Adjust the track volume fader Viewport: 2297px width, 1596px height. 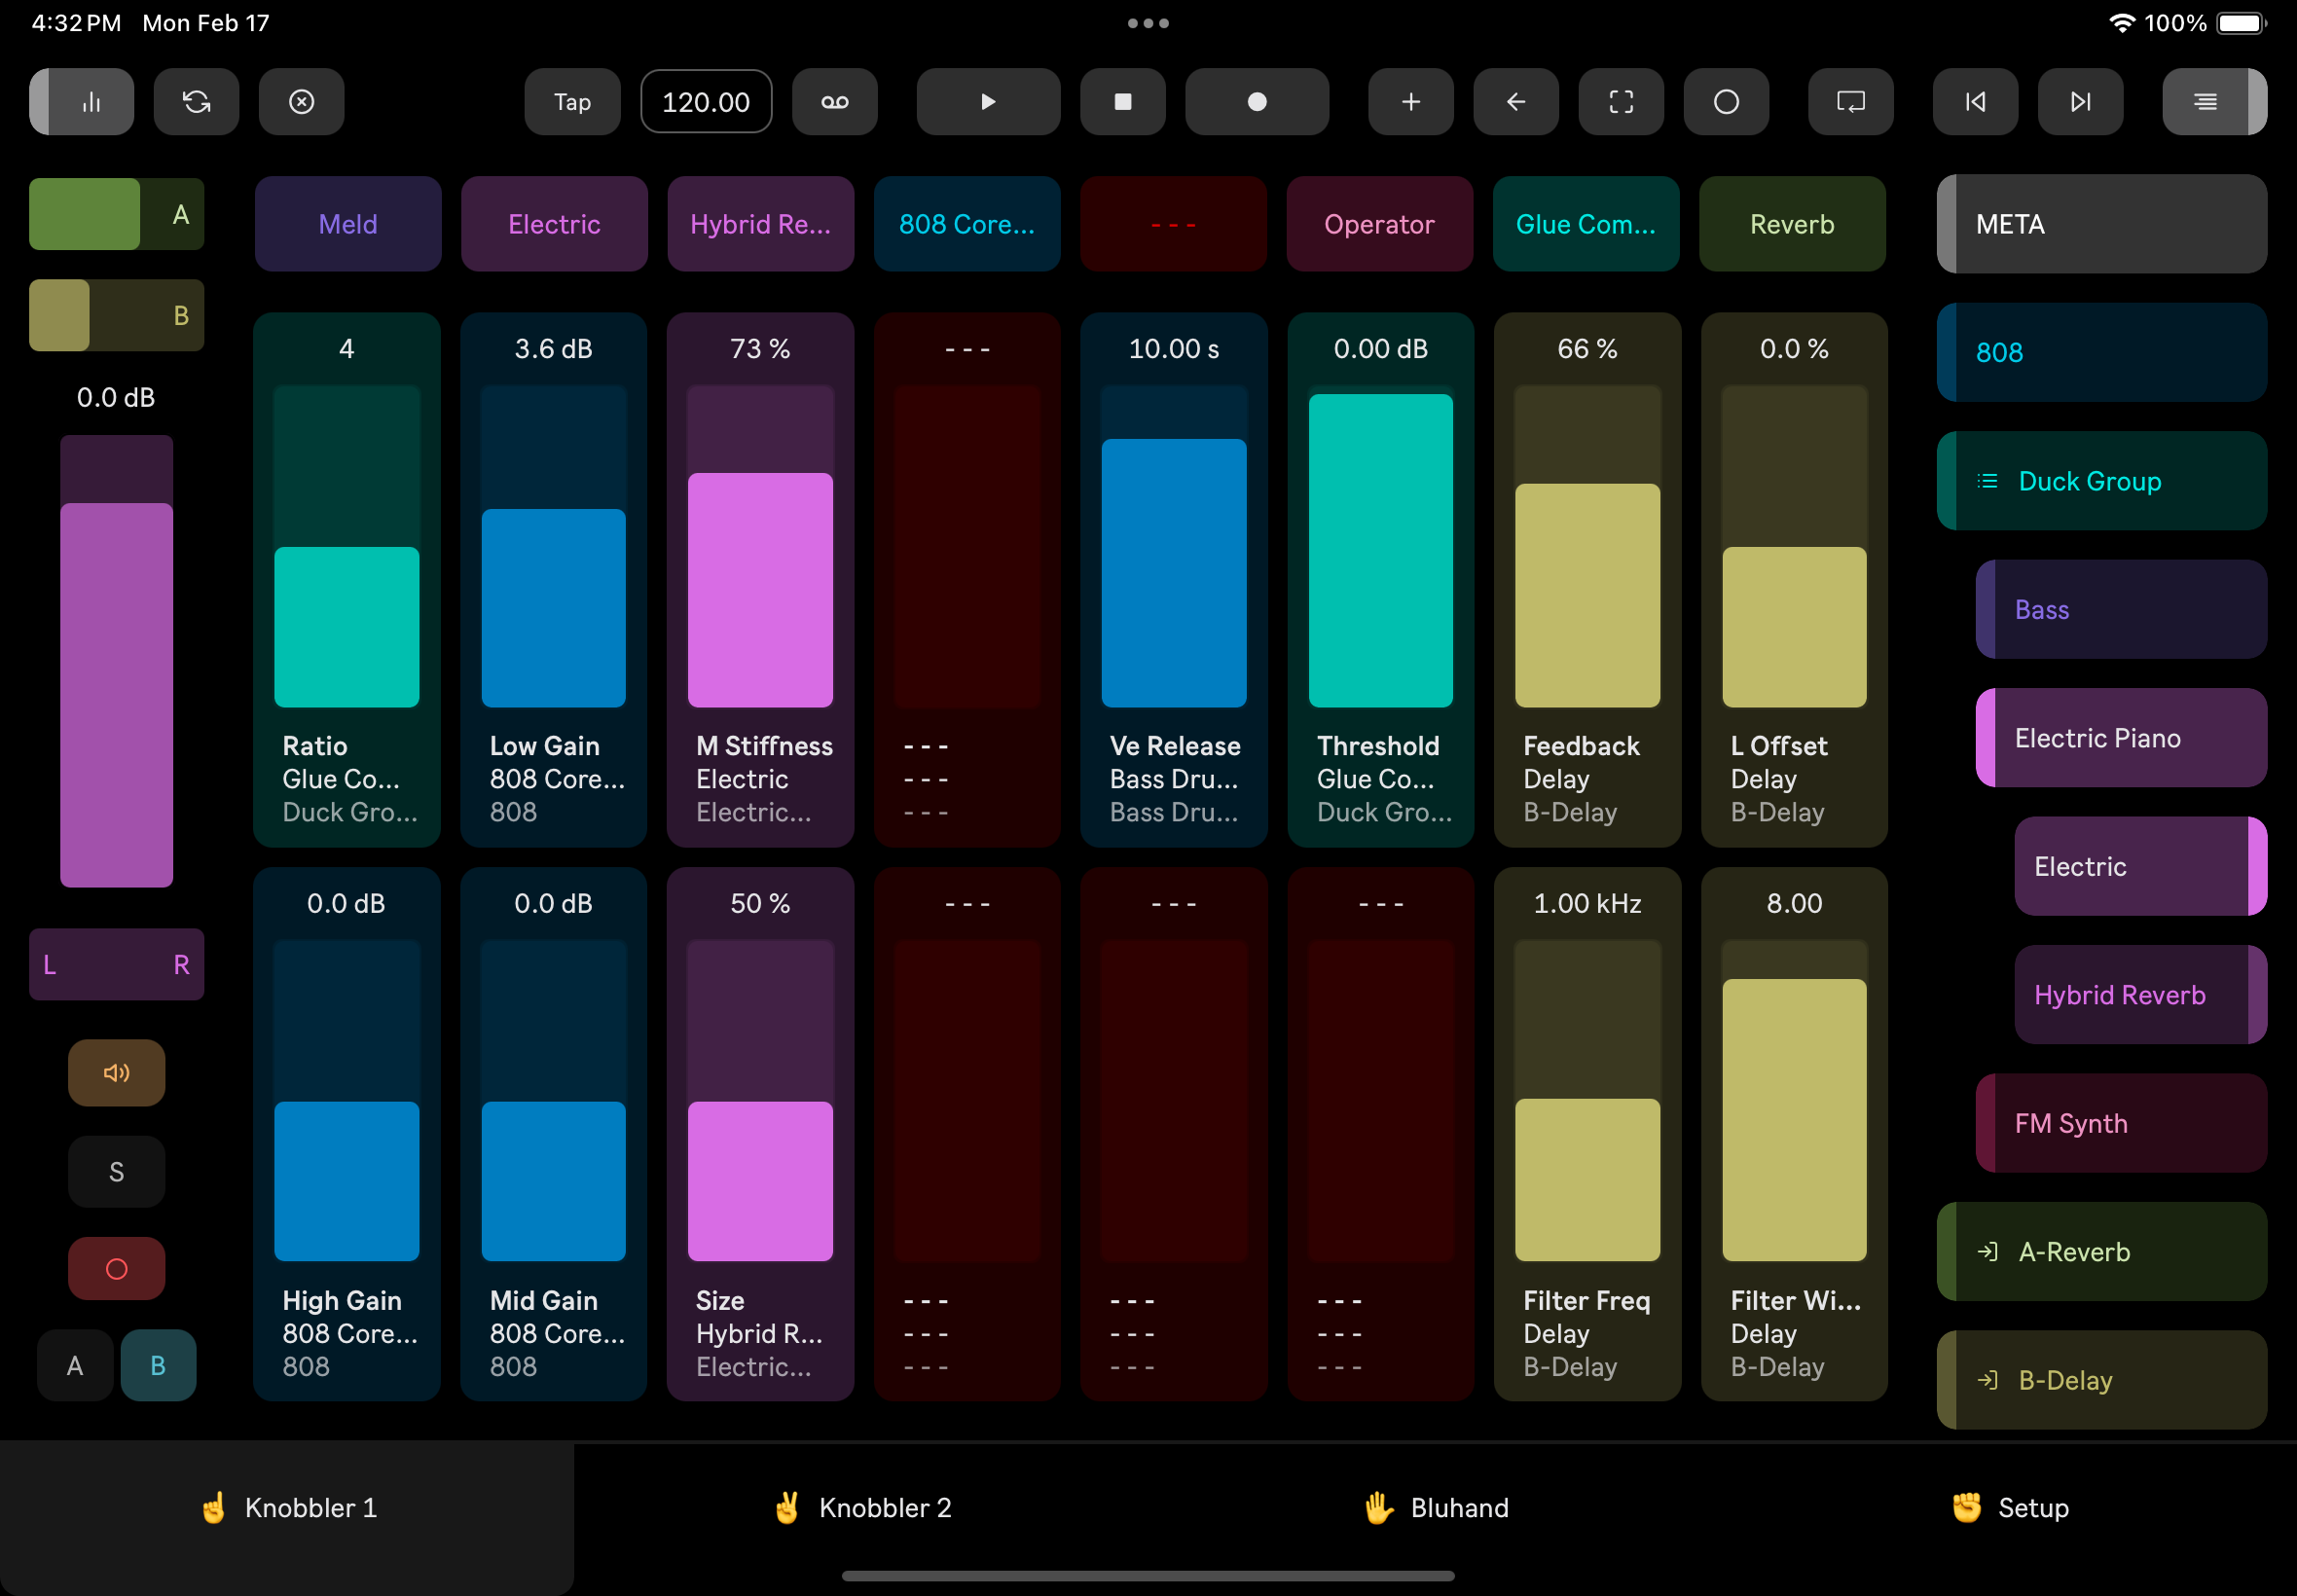click(117, 661)
